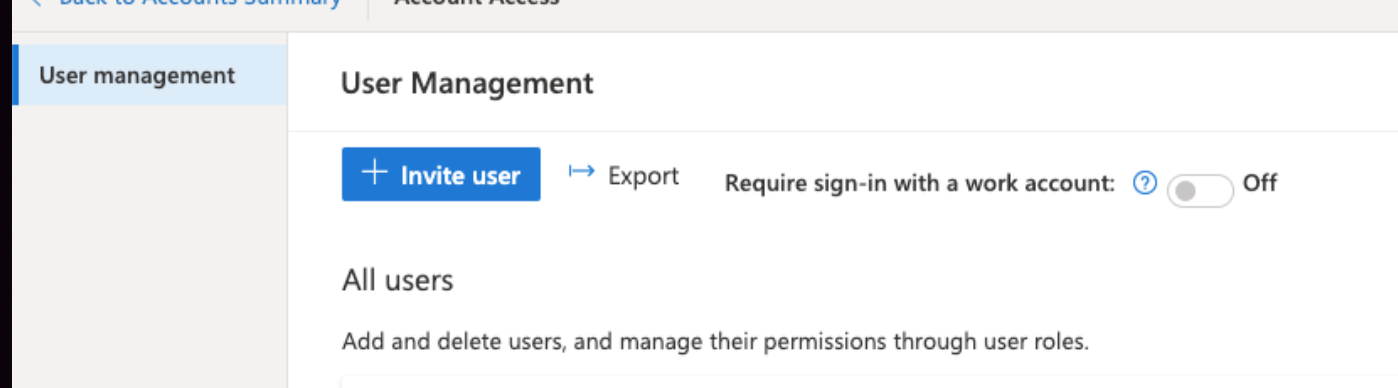1398x388 pixels.
Task: Click the Invite user button
Action: pyautogui.click(x=441, y=175)
